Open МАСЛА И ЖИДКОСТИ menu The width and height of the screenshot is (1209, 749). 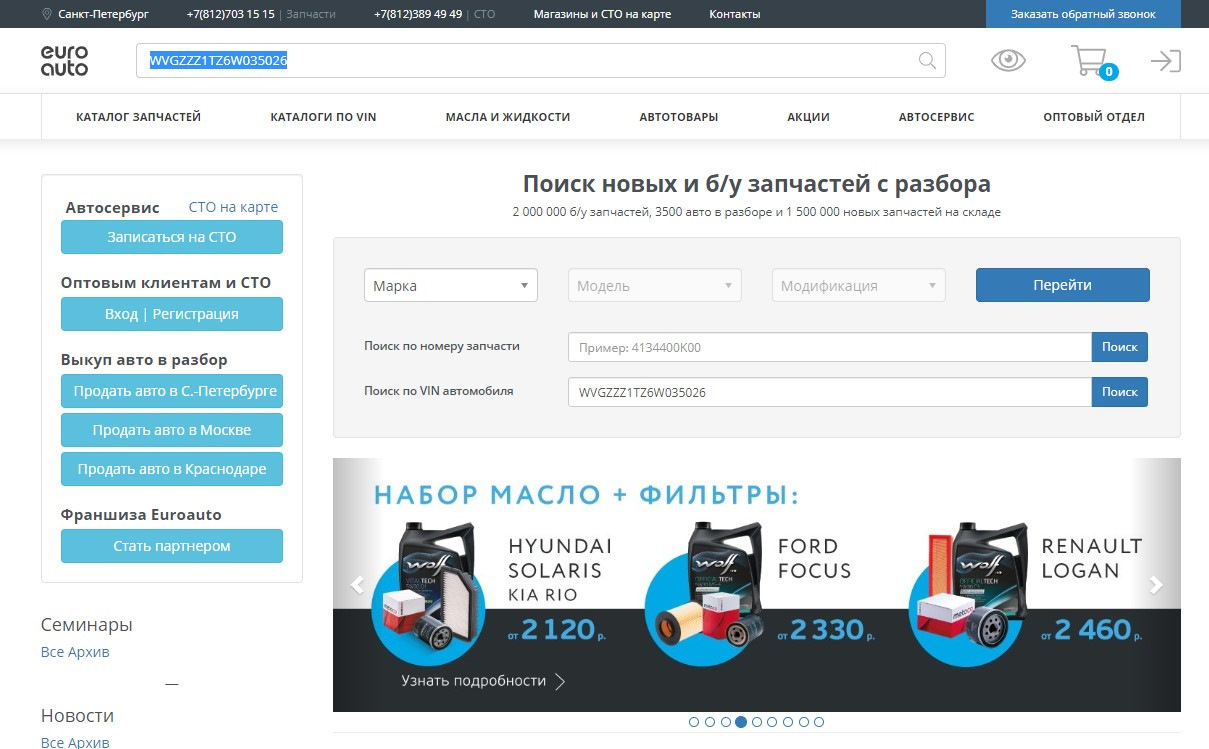click(508, 117)
